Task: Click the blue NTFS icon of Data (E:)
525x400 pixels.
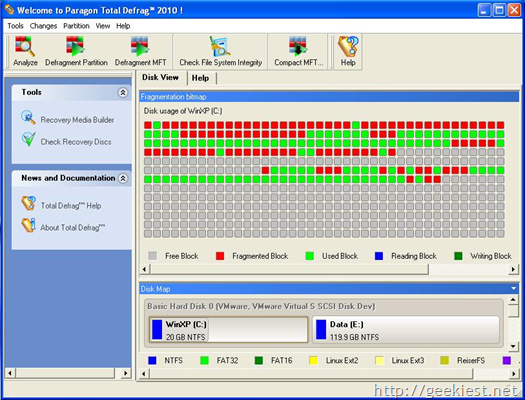Action: point(321,330)
